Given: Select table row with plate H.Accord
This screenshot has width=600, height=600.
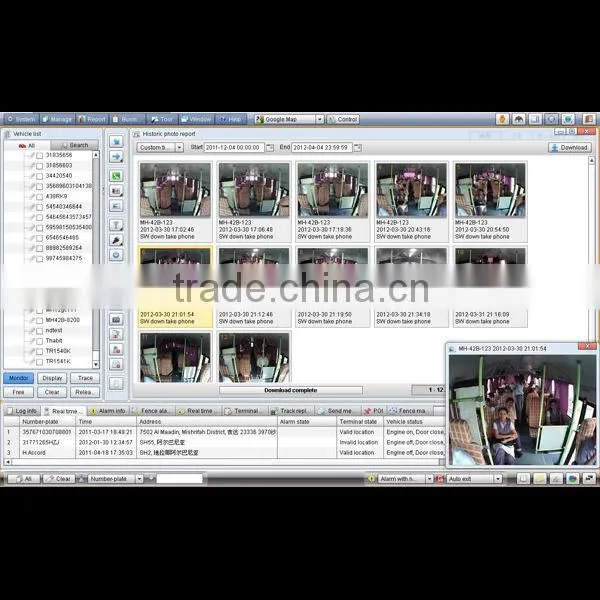Looking at the screenshot, I should (226, 453).
